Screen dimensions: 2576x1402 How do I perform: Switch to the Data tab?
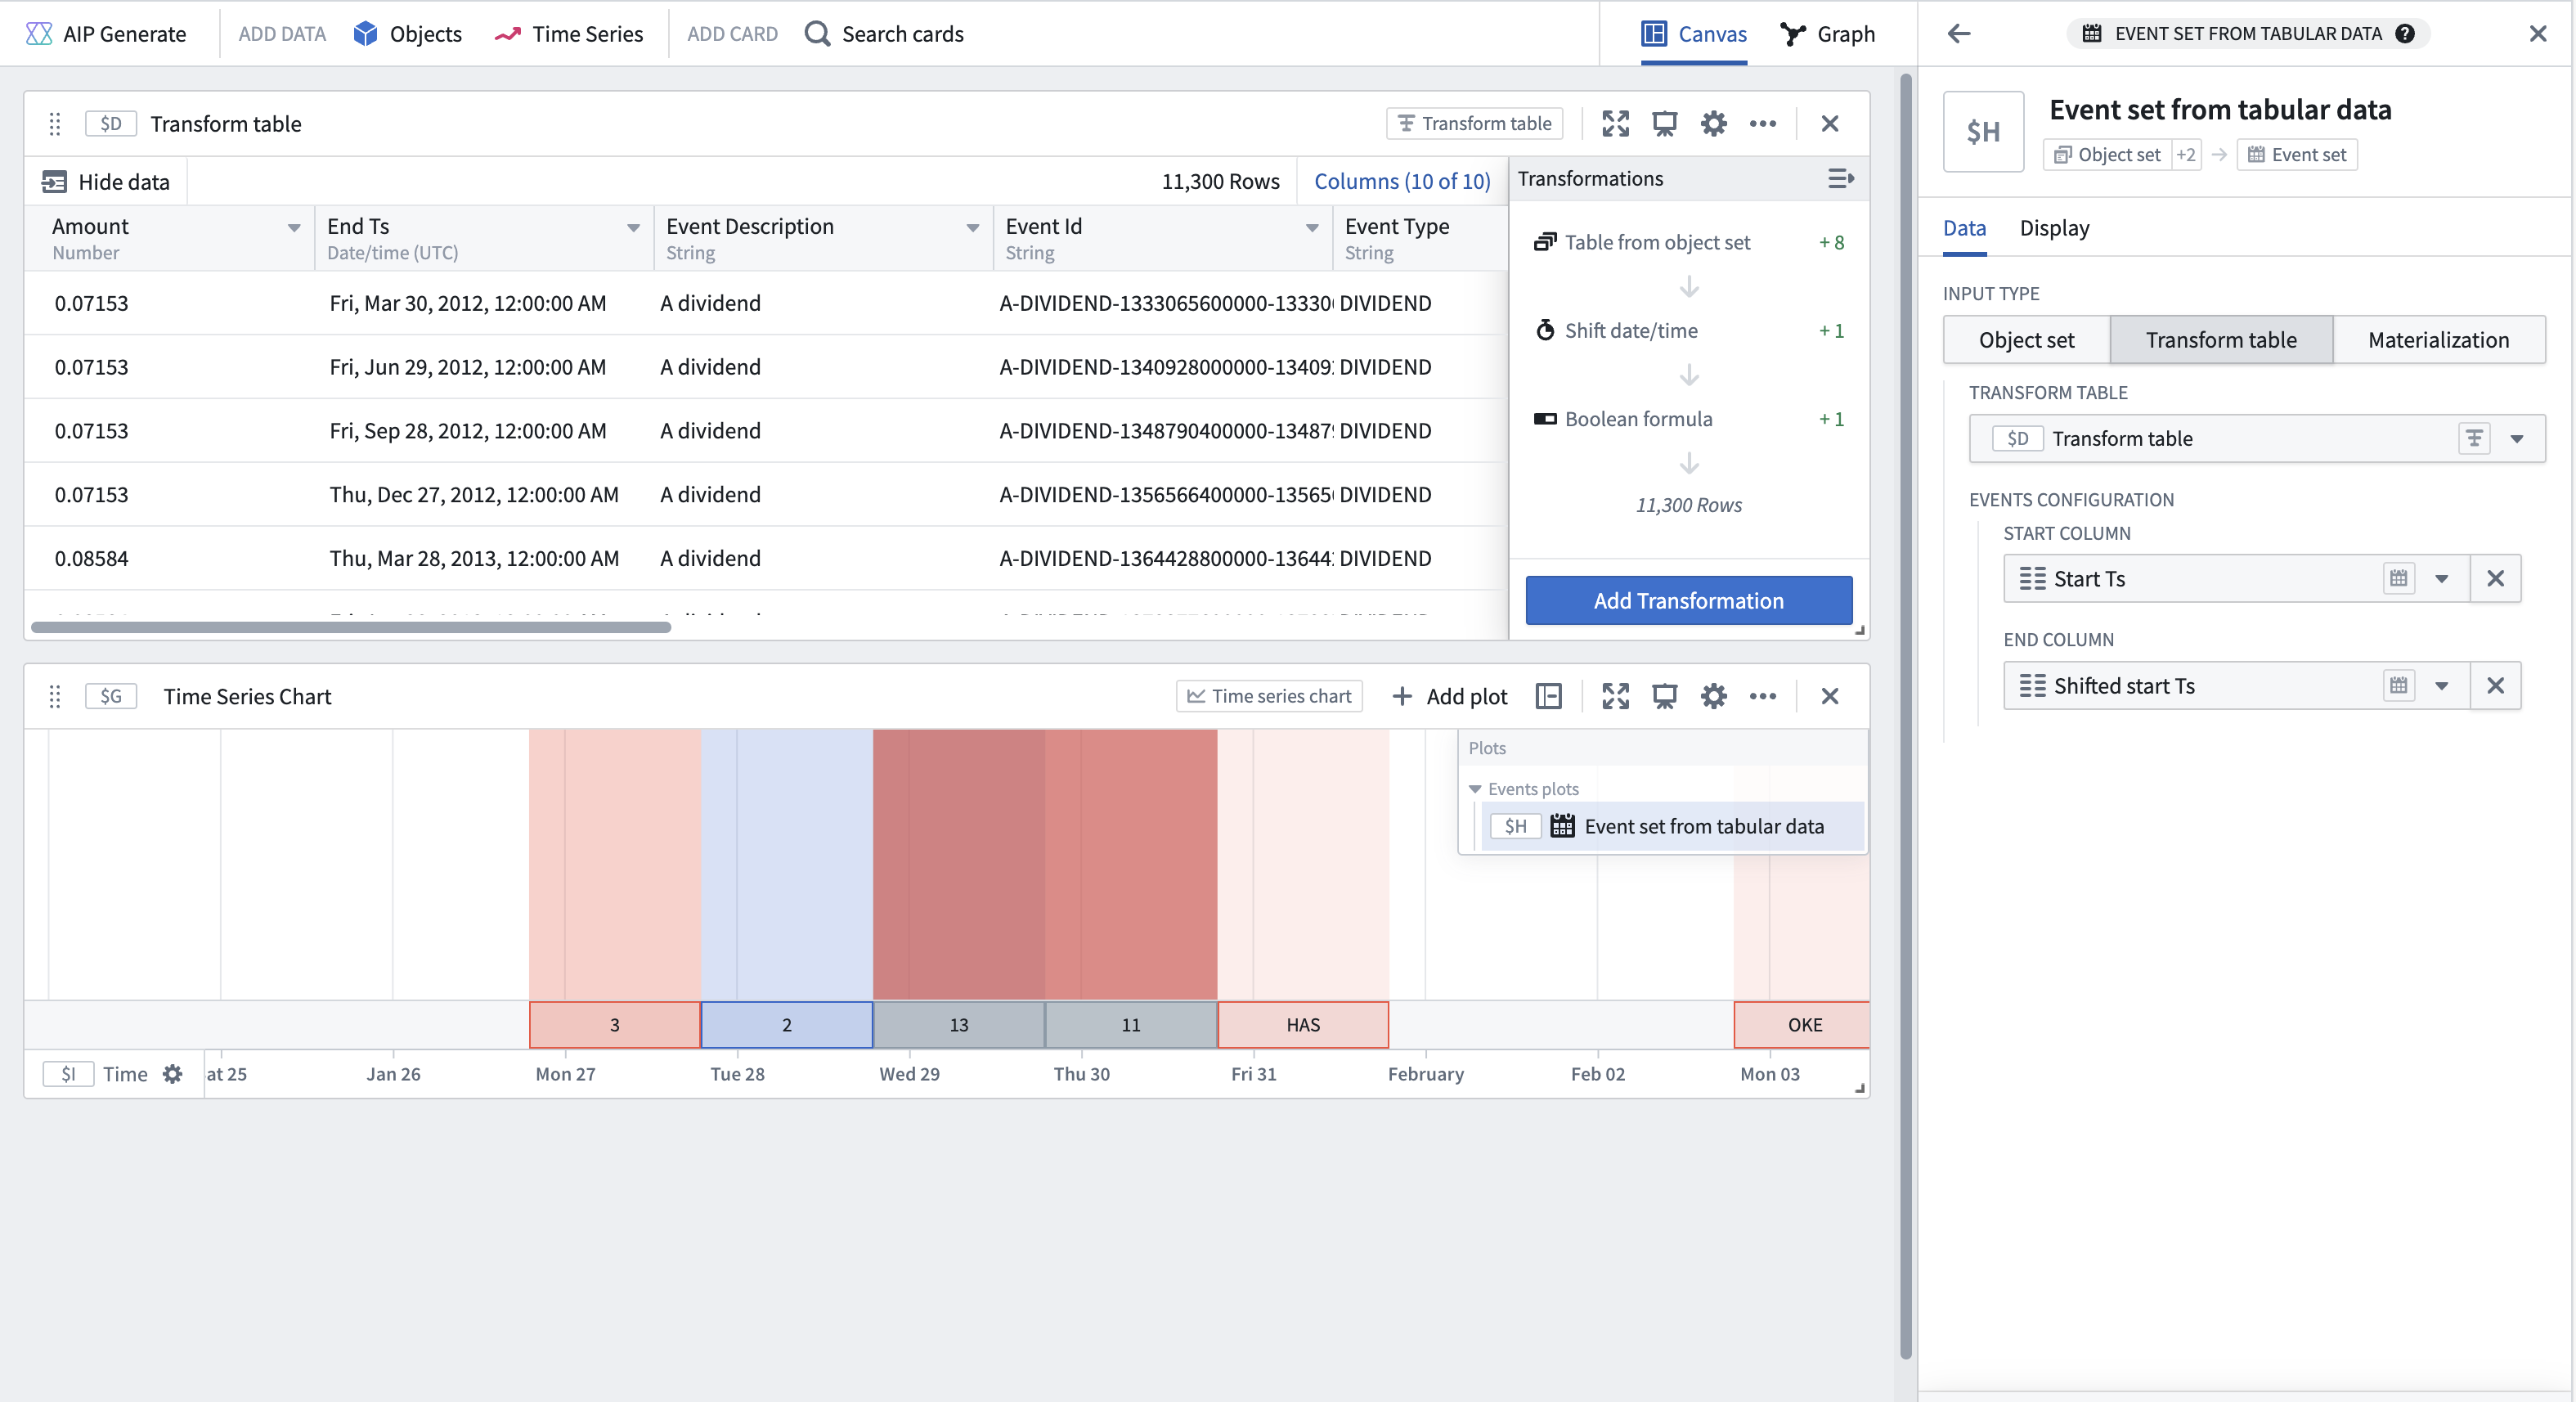click(1964, 228)
